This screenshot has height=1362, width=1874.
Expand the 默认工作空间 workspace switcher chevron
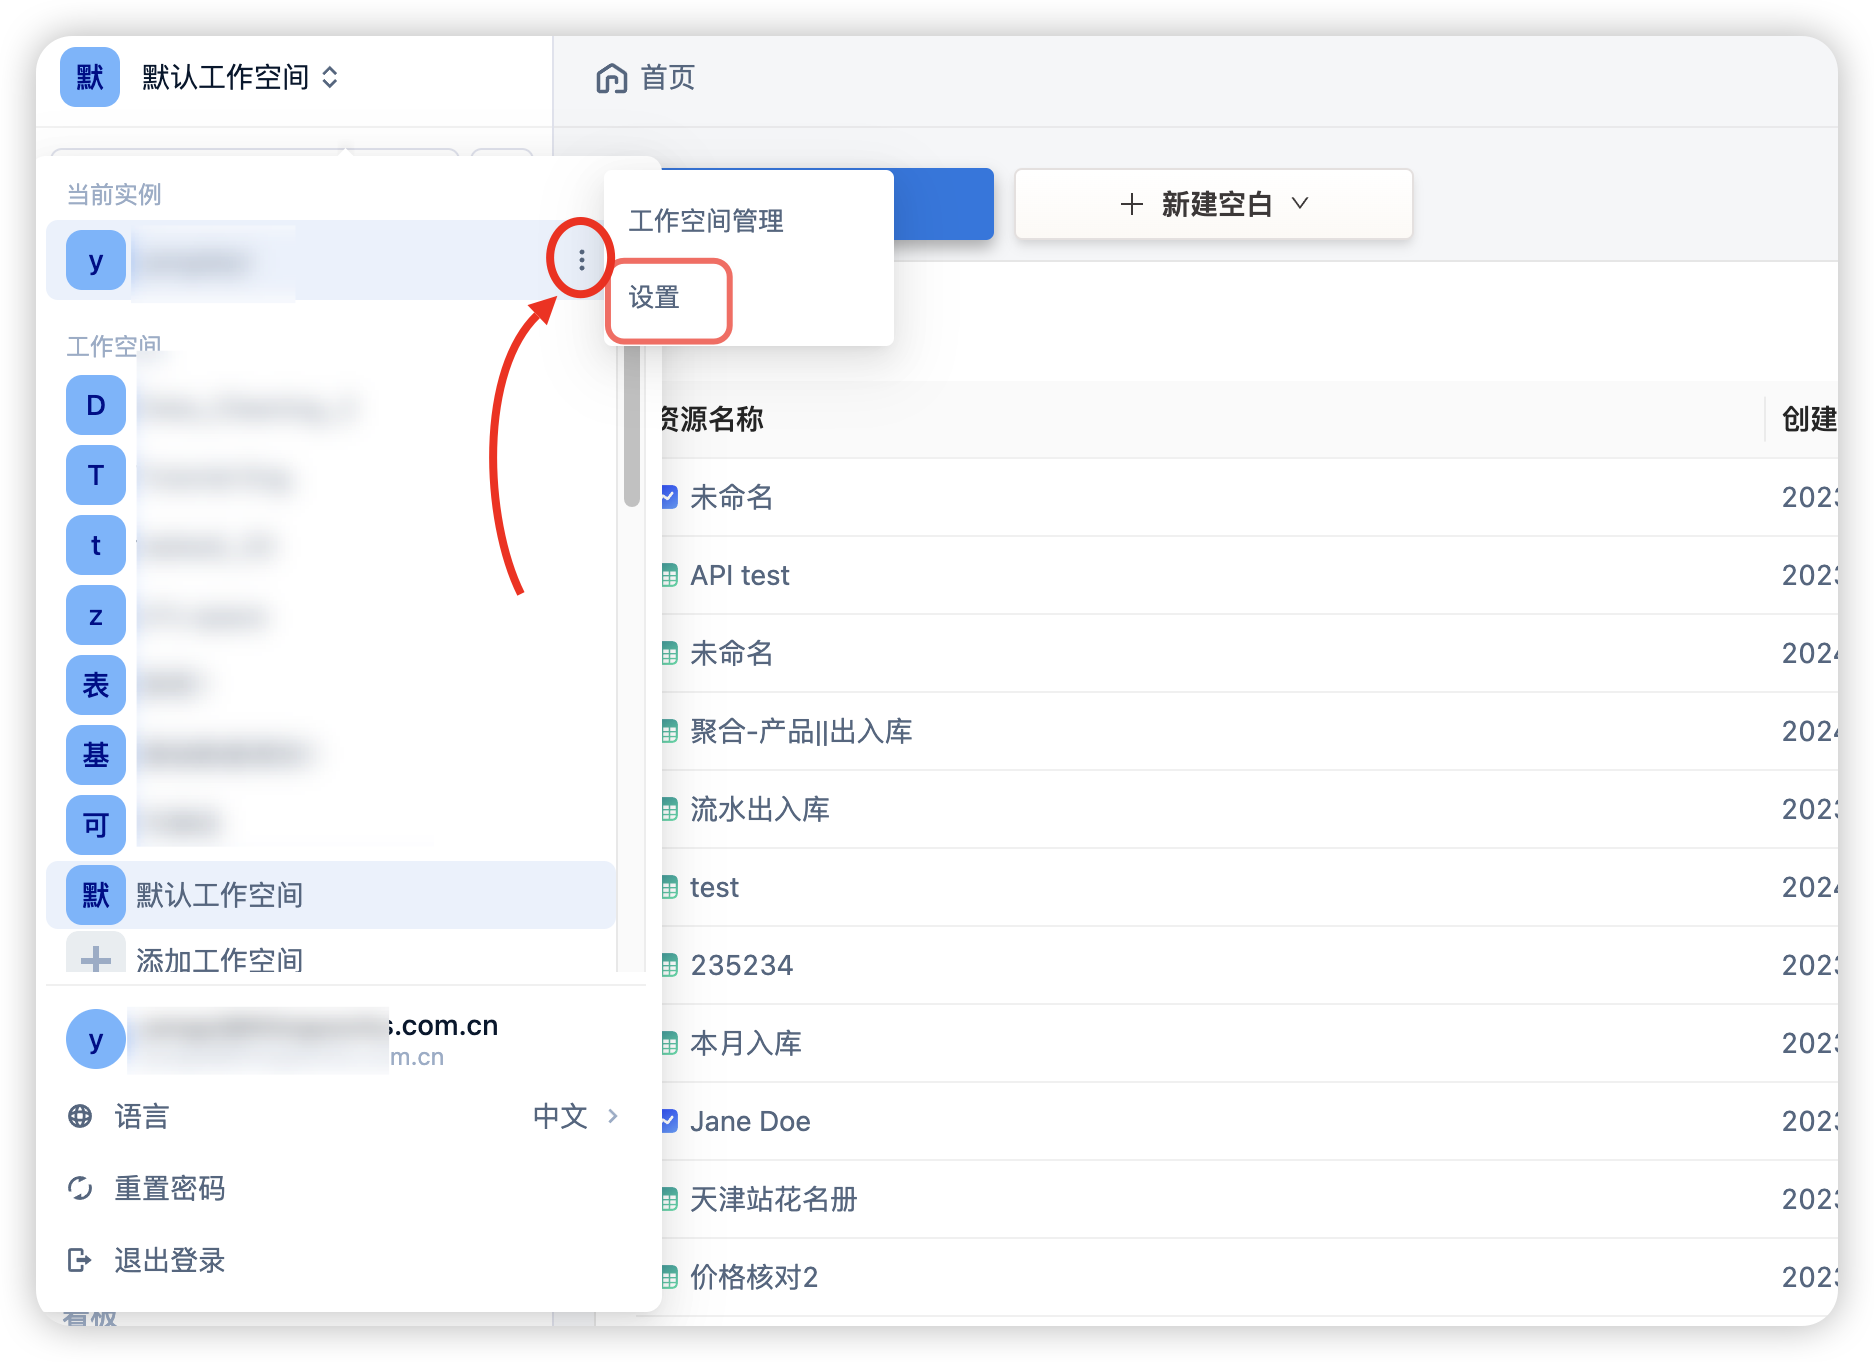[x=330, y=77]
